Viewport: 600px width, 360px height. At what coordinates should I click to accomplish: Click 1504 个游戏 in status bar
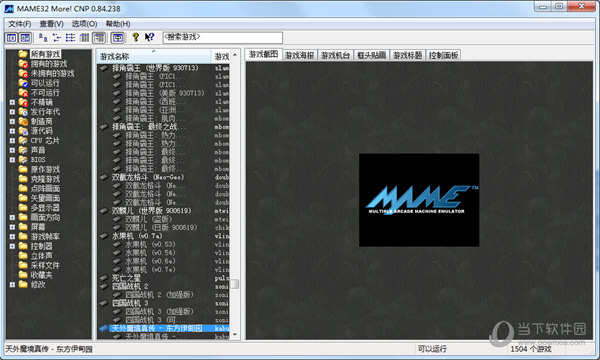click(531, 349)
